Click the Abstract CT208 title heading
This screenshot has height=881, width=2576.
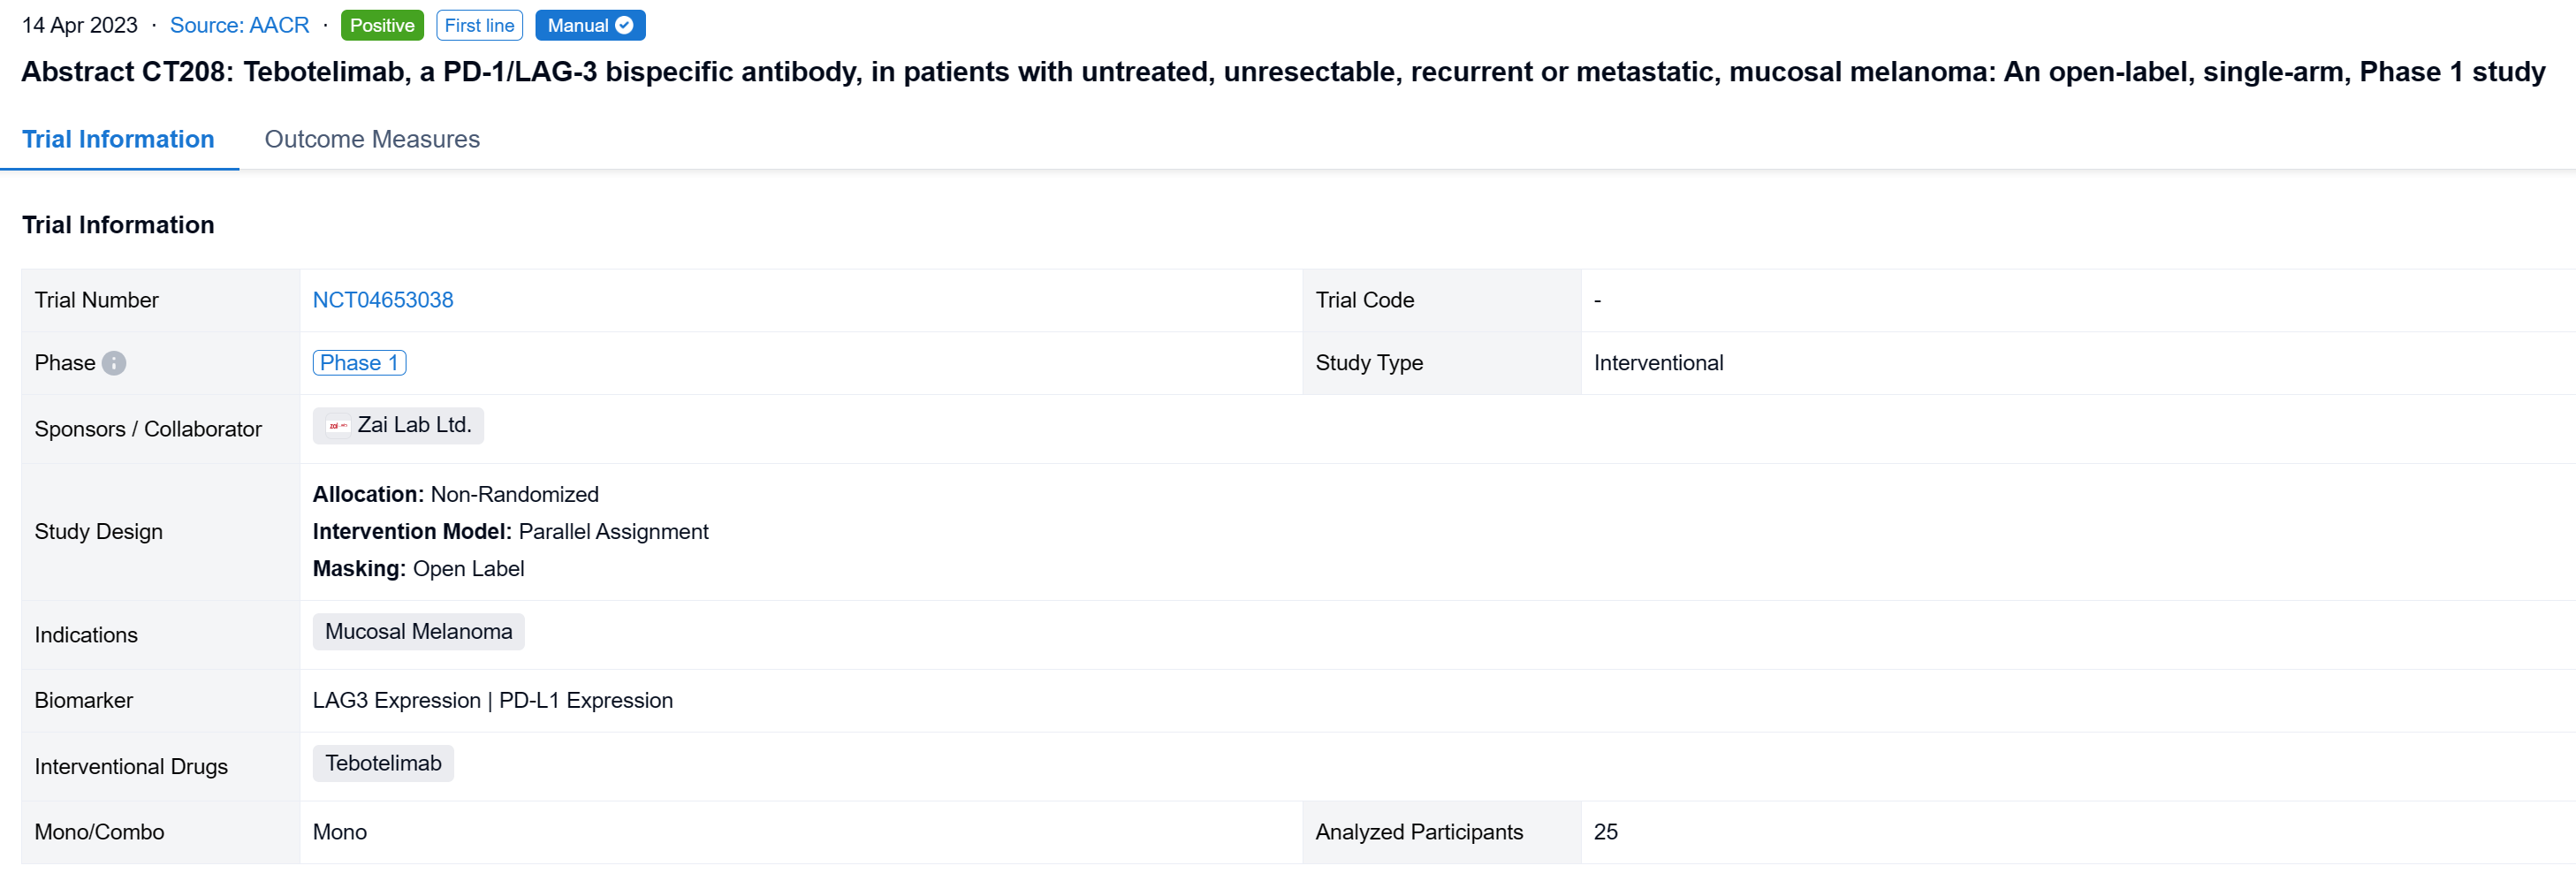point(1282,72)
